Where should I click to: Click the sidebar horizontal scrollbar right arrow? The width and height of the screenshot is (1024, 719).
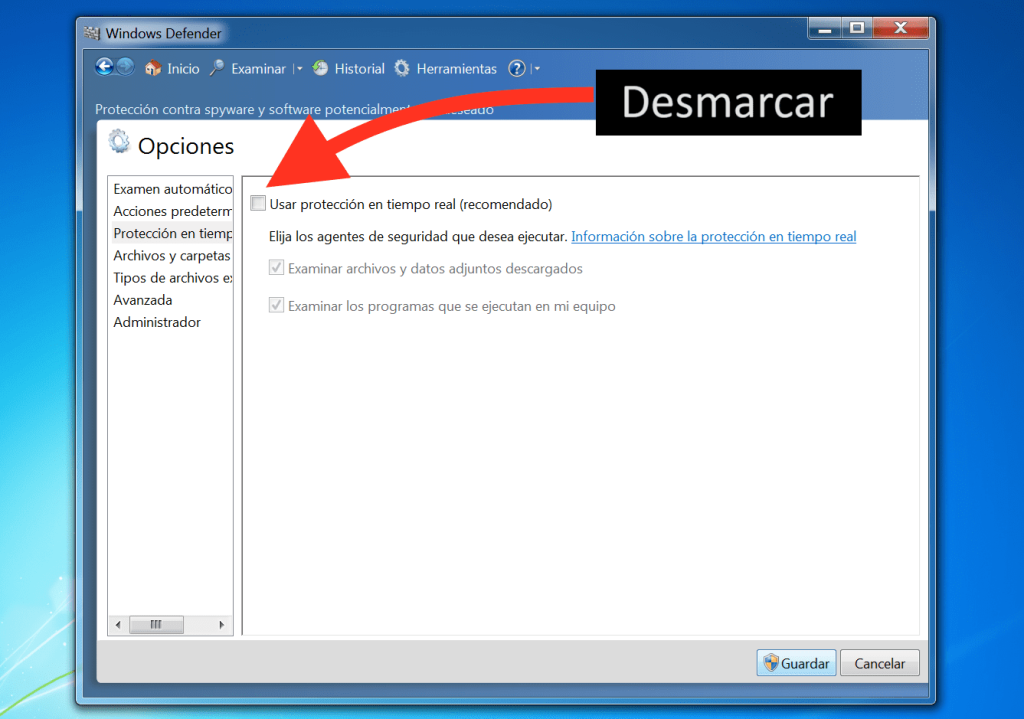click(x=220, y=624)
